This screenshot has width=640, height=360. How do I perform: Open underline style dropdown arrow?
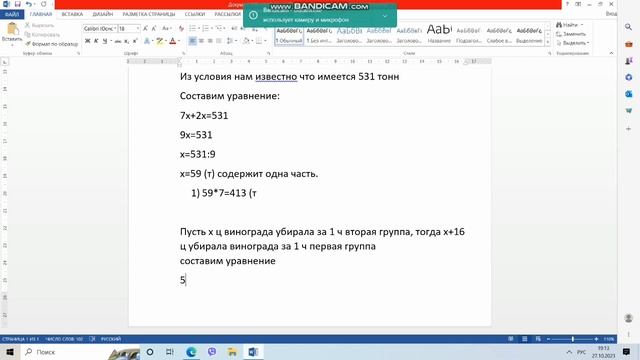click(x=111, y=41)
